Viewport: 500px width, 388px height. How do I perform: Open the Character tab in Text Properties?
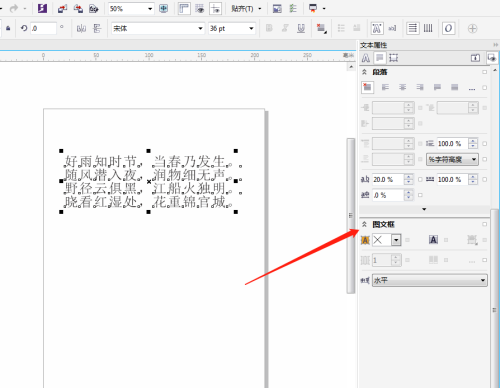coord(366,58)
